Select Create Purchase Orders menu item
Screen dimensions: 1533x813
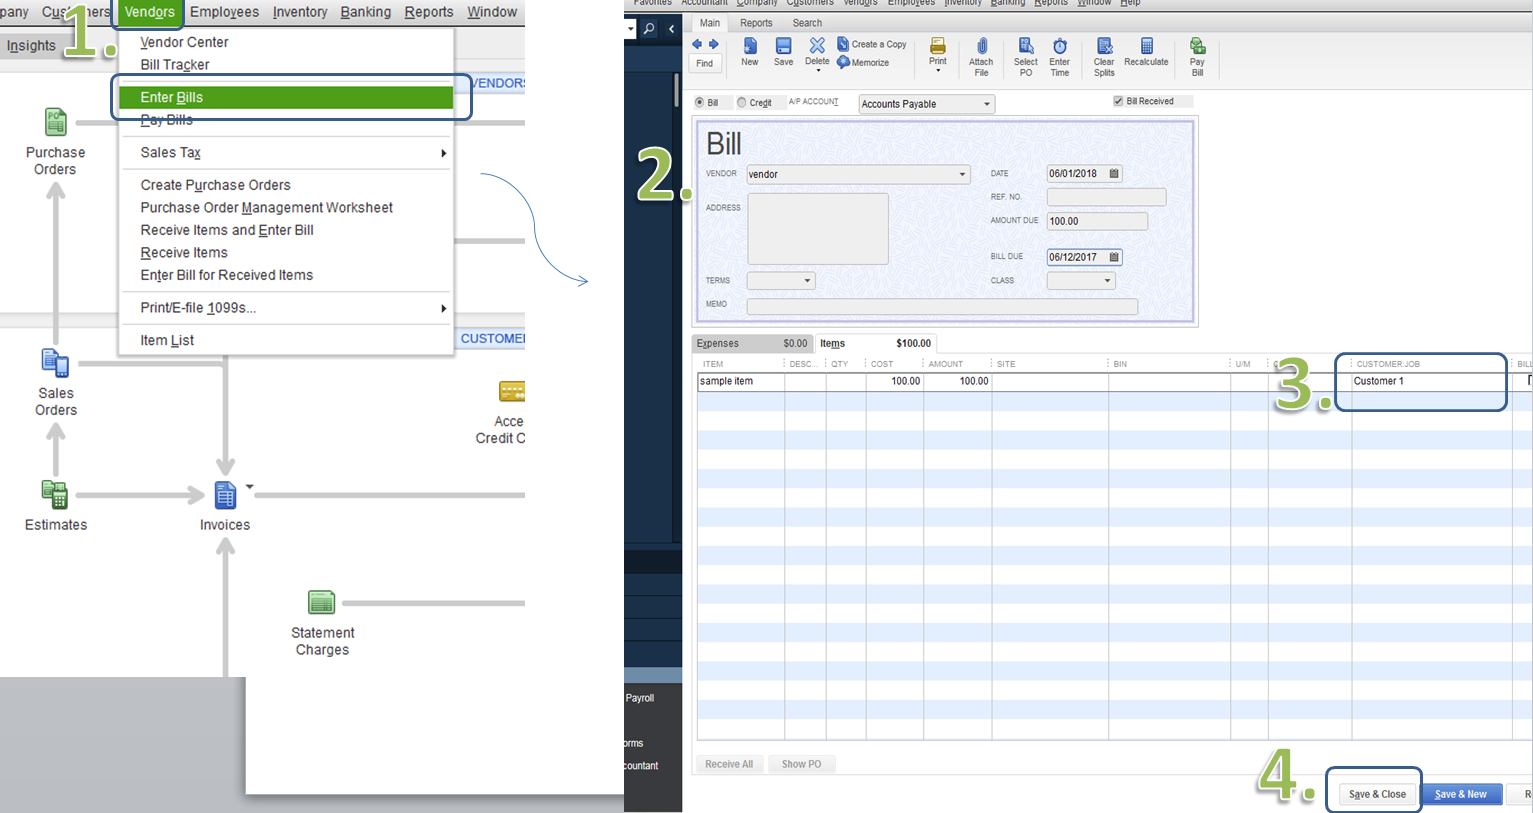[x=215, y=185]
